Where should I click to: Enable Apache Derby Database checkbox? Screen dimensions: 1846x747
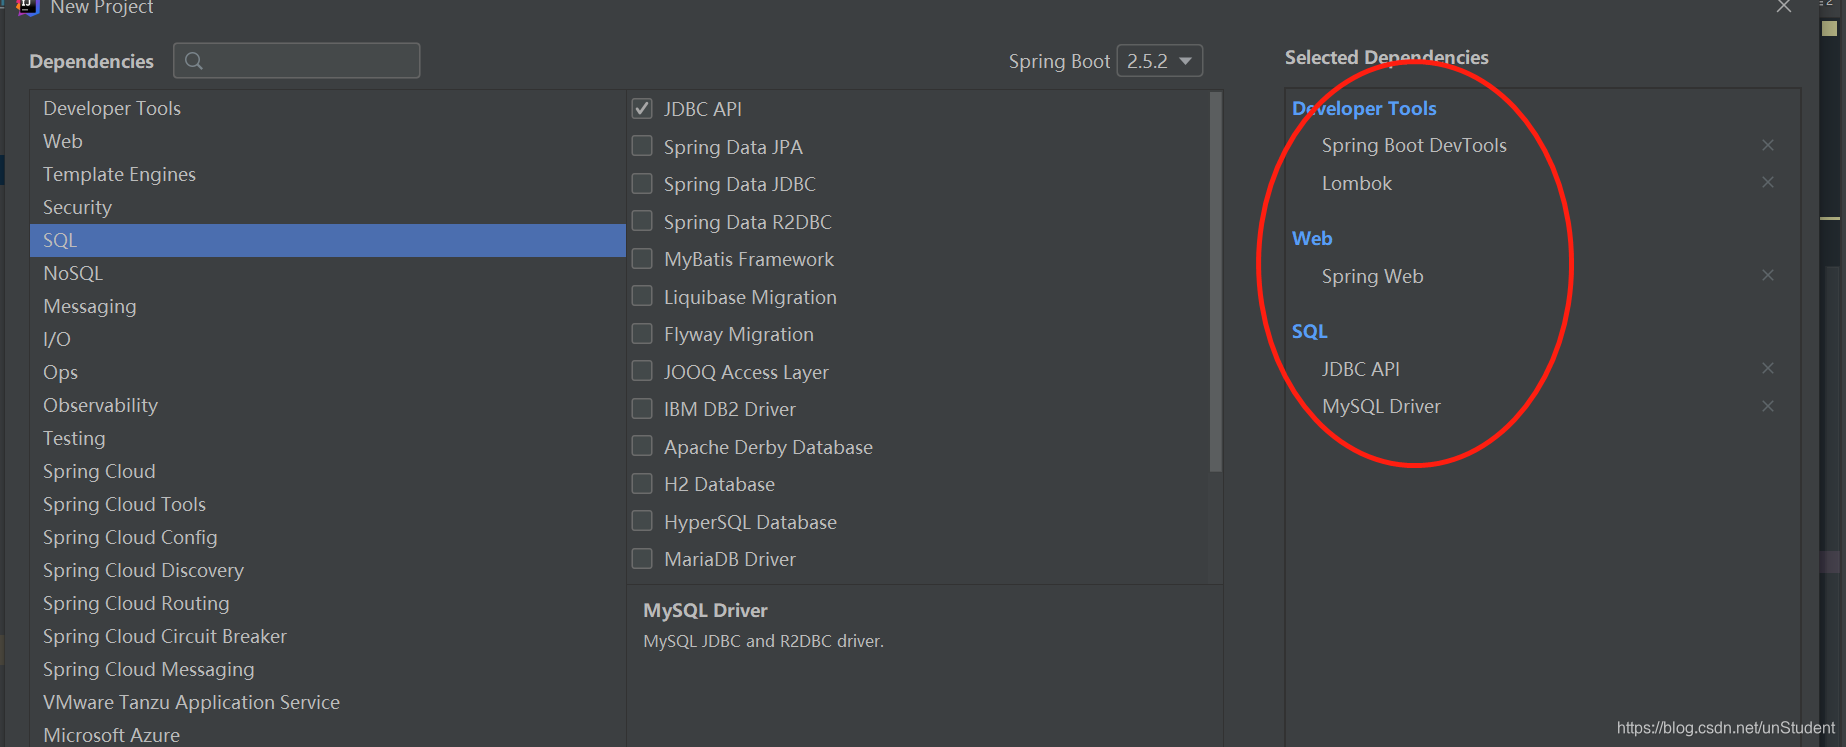coord(642,446)
